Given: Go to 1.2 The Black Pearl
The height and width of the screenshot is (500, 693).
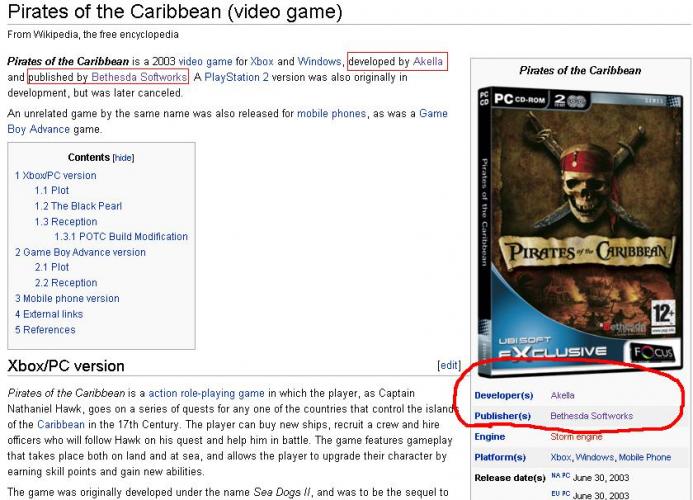Looking at the screenshot, I should [78, 206].
